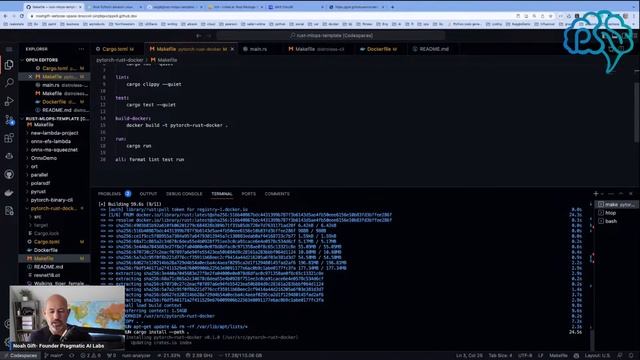Expand the new-lambda-project folder
The height and width of the screenshot is (360, 640).
click(x=54, y=133)
